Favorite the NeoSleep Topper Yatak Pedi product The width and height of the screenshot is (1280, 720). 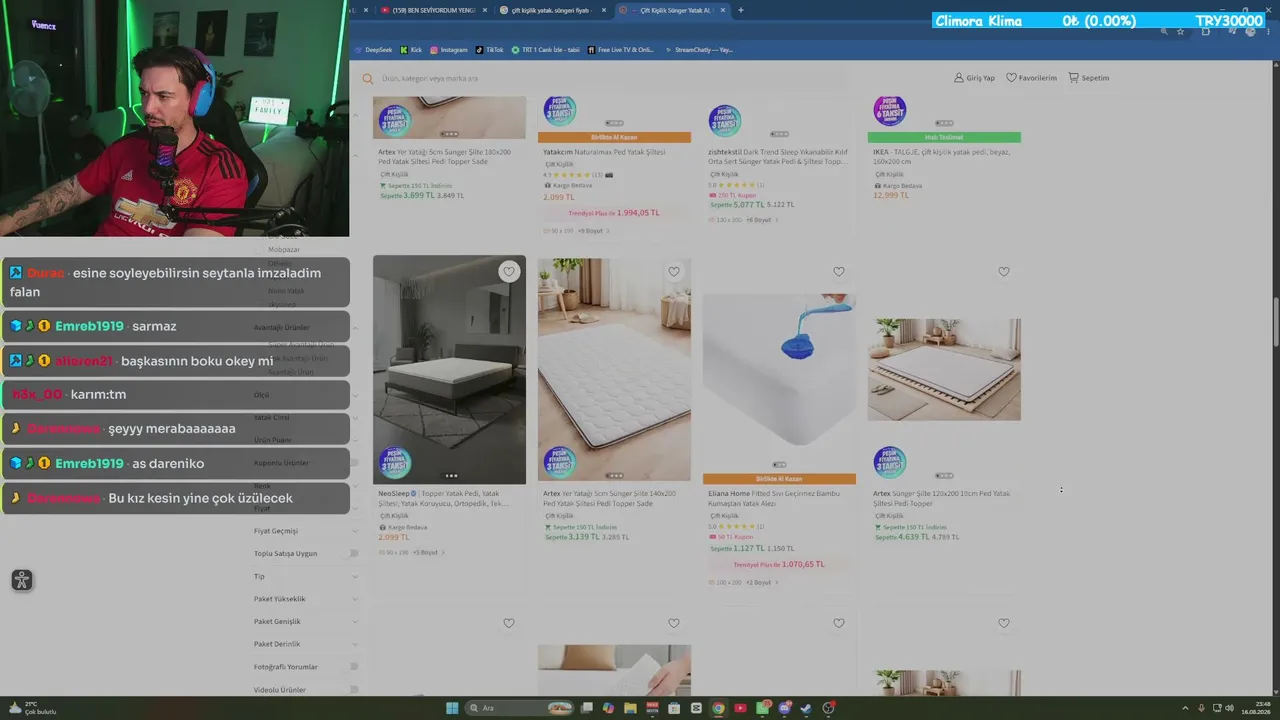[509, 272]
